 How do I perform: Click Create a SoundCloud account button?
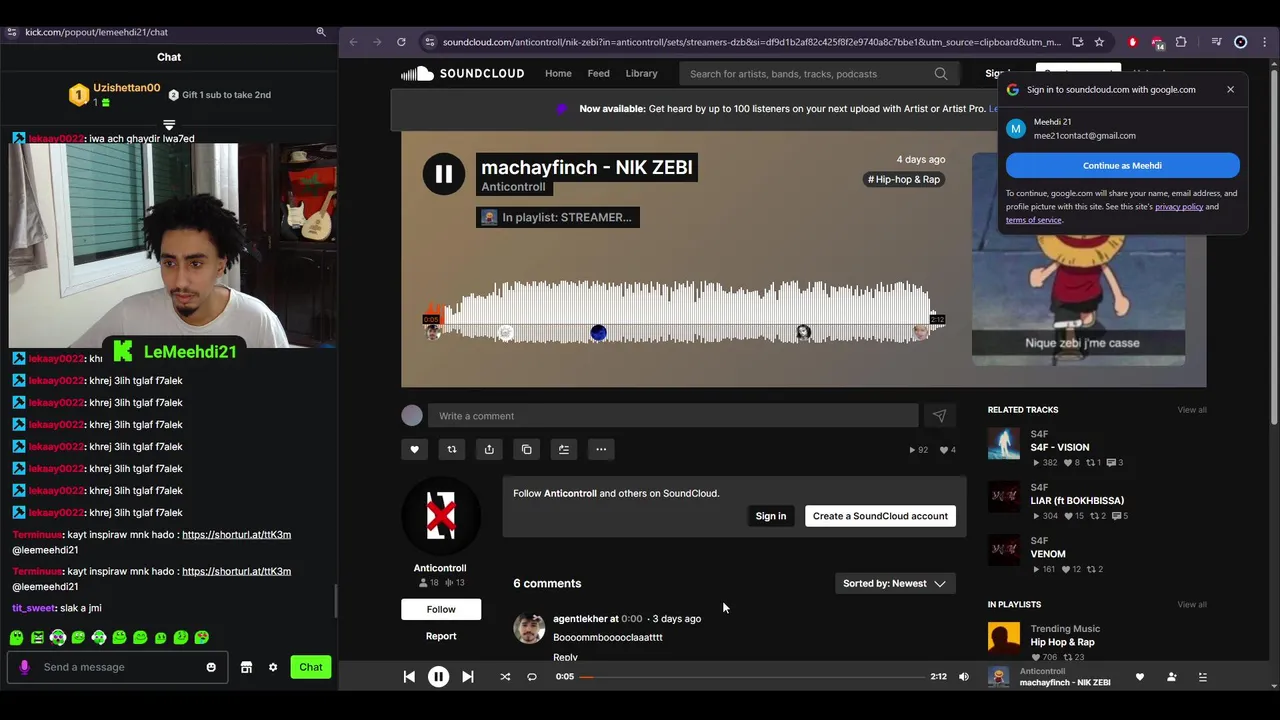pos(880,516)
